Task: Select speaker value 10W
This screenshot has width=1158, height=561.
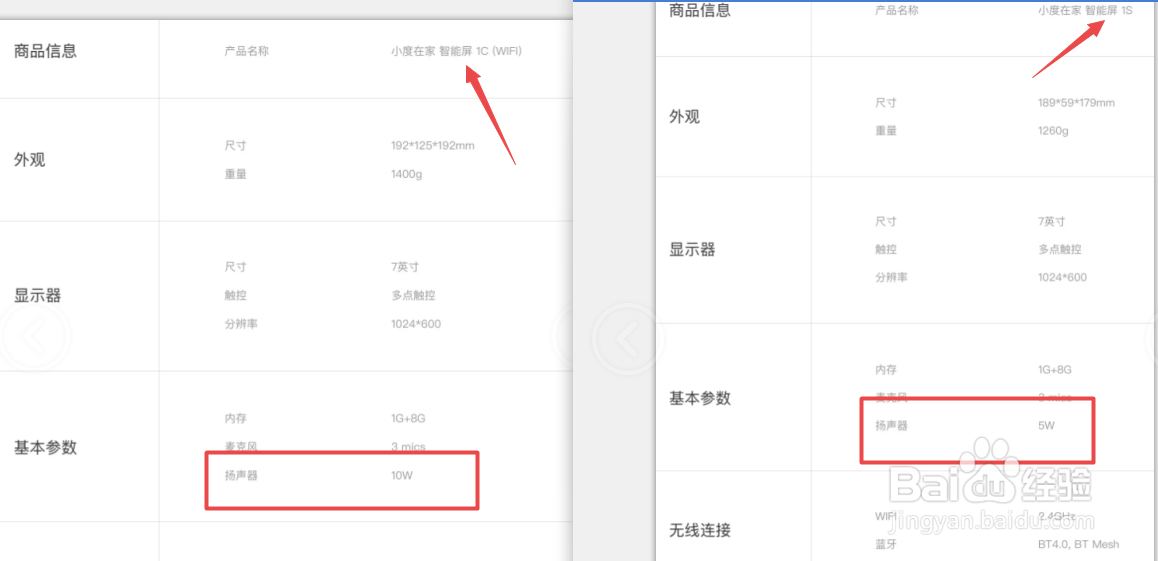Action: pyautogui.click(x=402, y=475)
